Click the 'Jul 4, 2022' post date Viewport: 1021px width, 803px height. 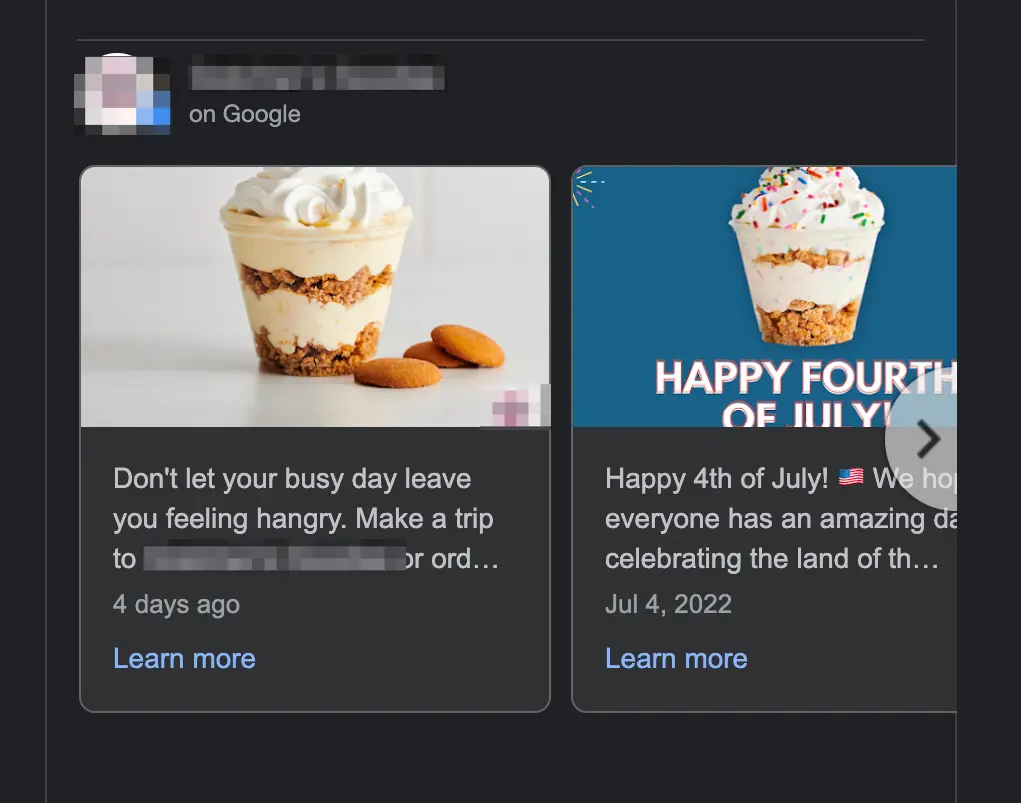(x=668, y=604)
